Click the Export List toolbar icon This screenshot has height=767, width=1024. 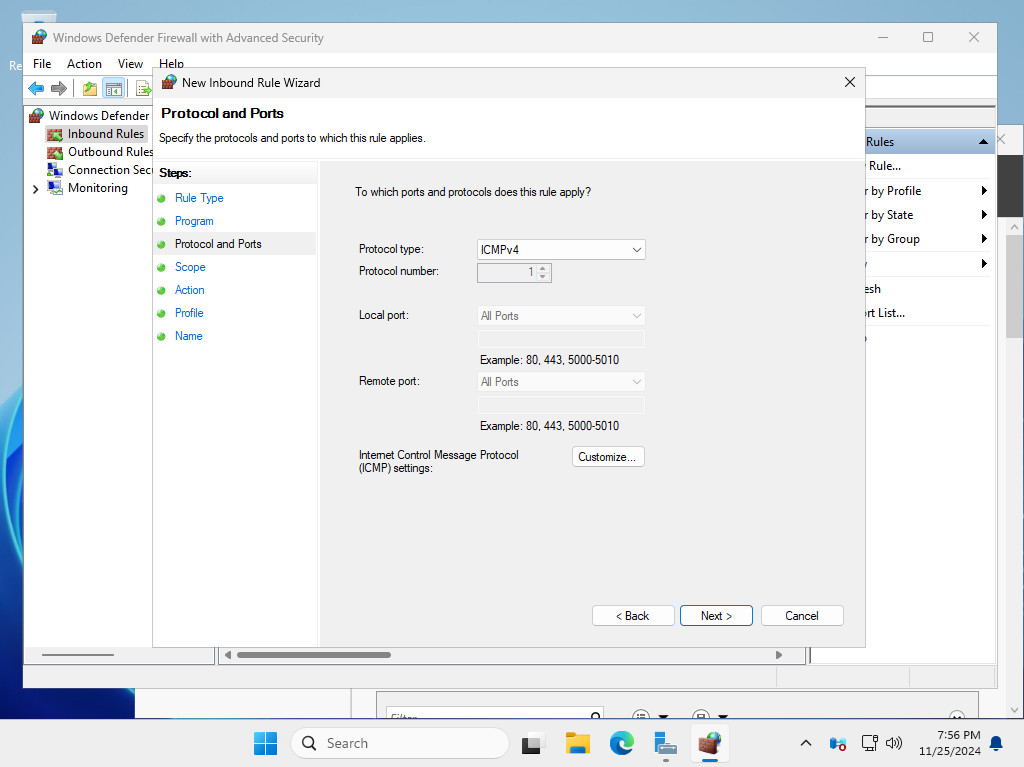(143, 88)
